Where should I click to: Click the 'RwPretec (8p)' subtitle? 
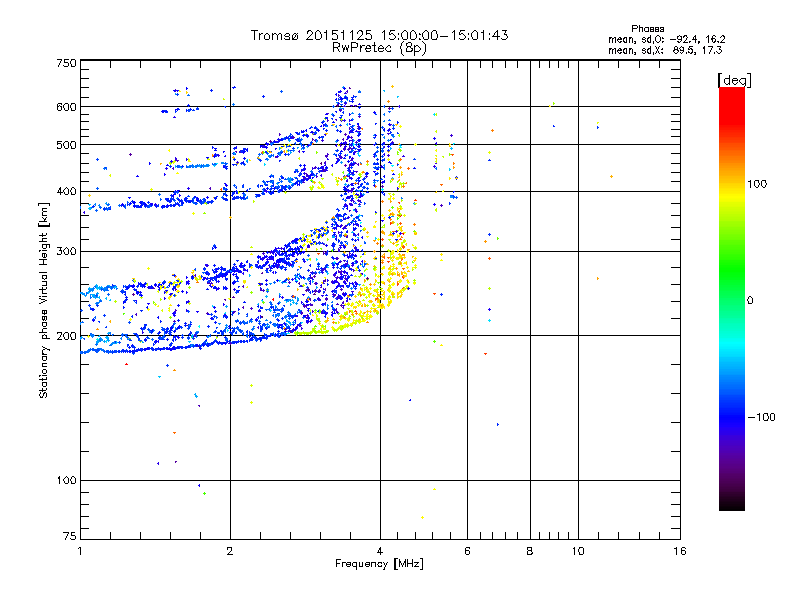coord(379,48)
